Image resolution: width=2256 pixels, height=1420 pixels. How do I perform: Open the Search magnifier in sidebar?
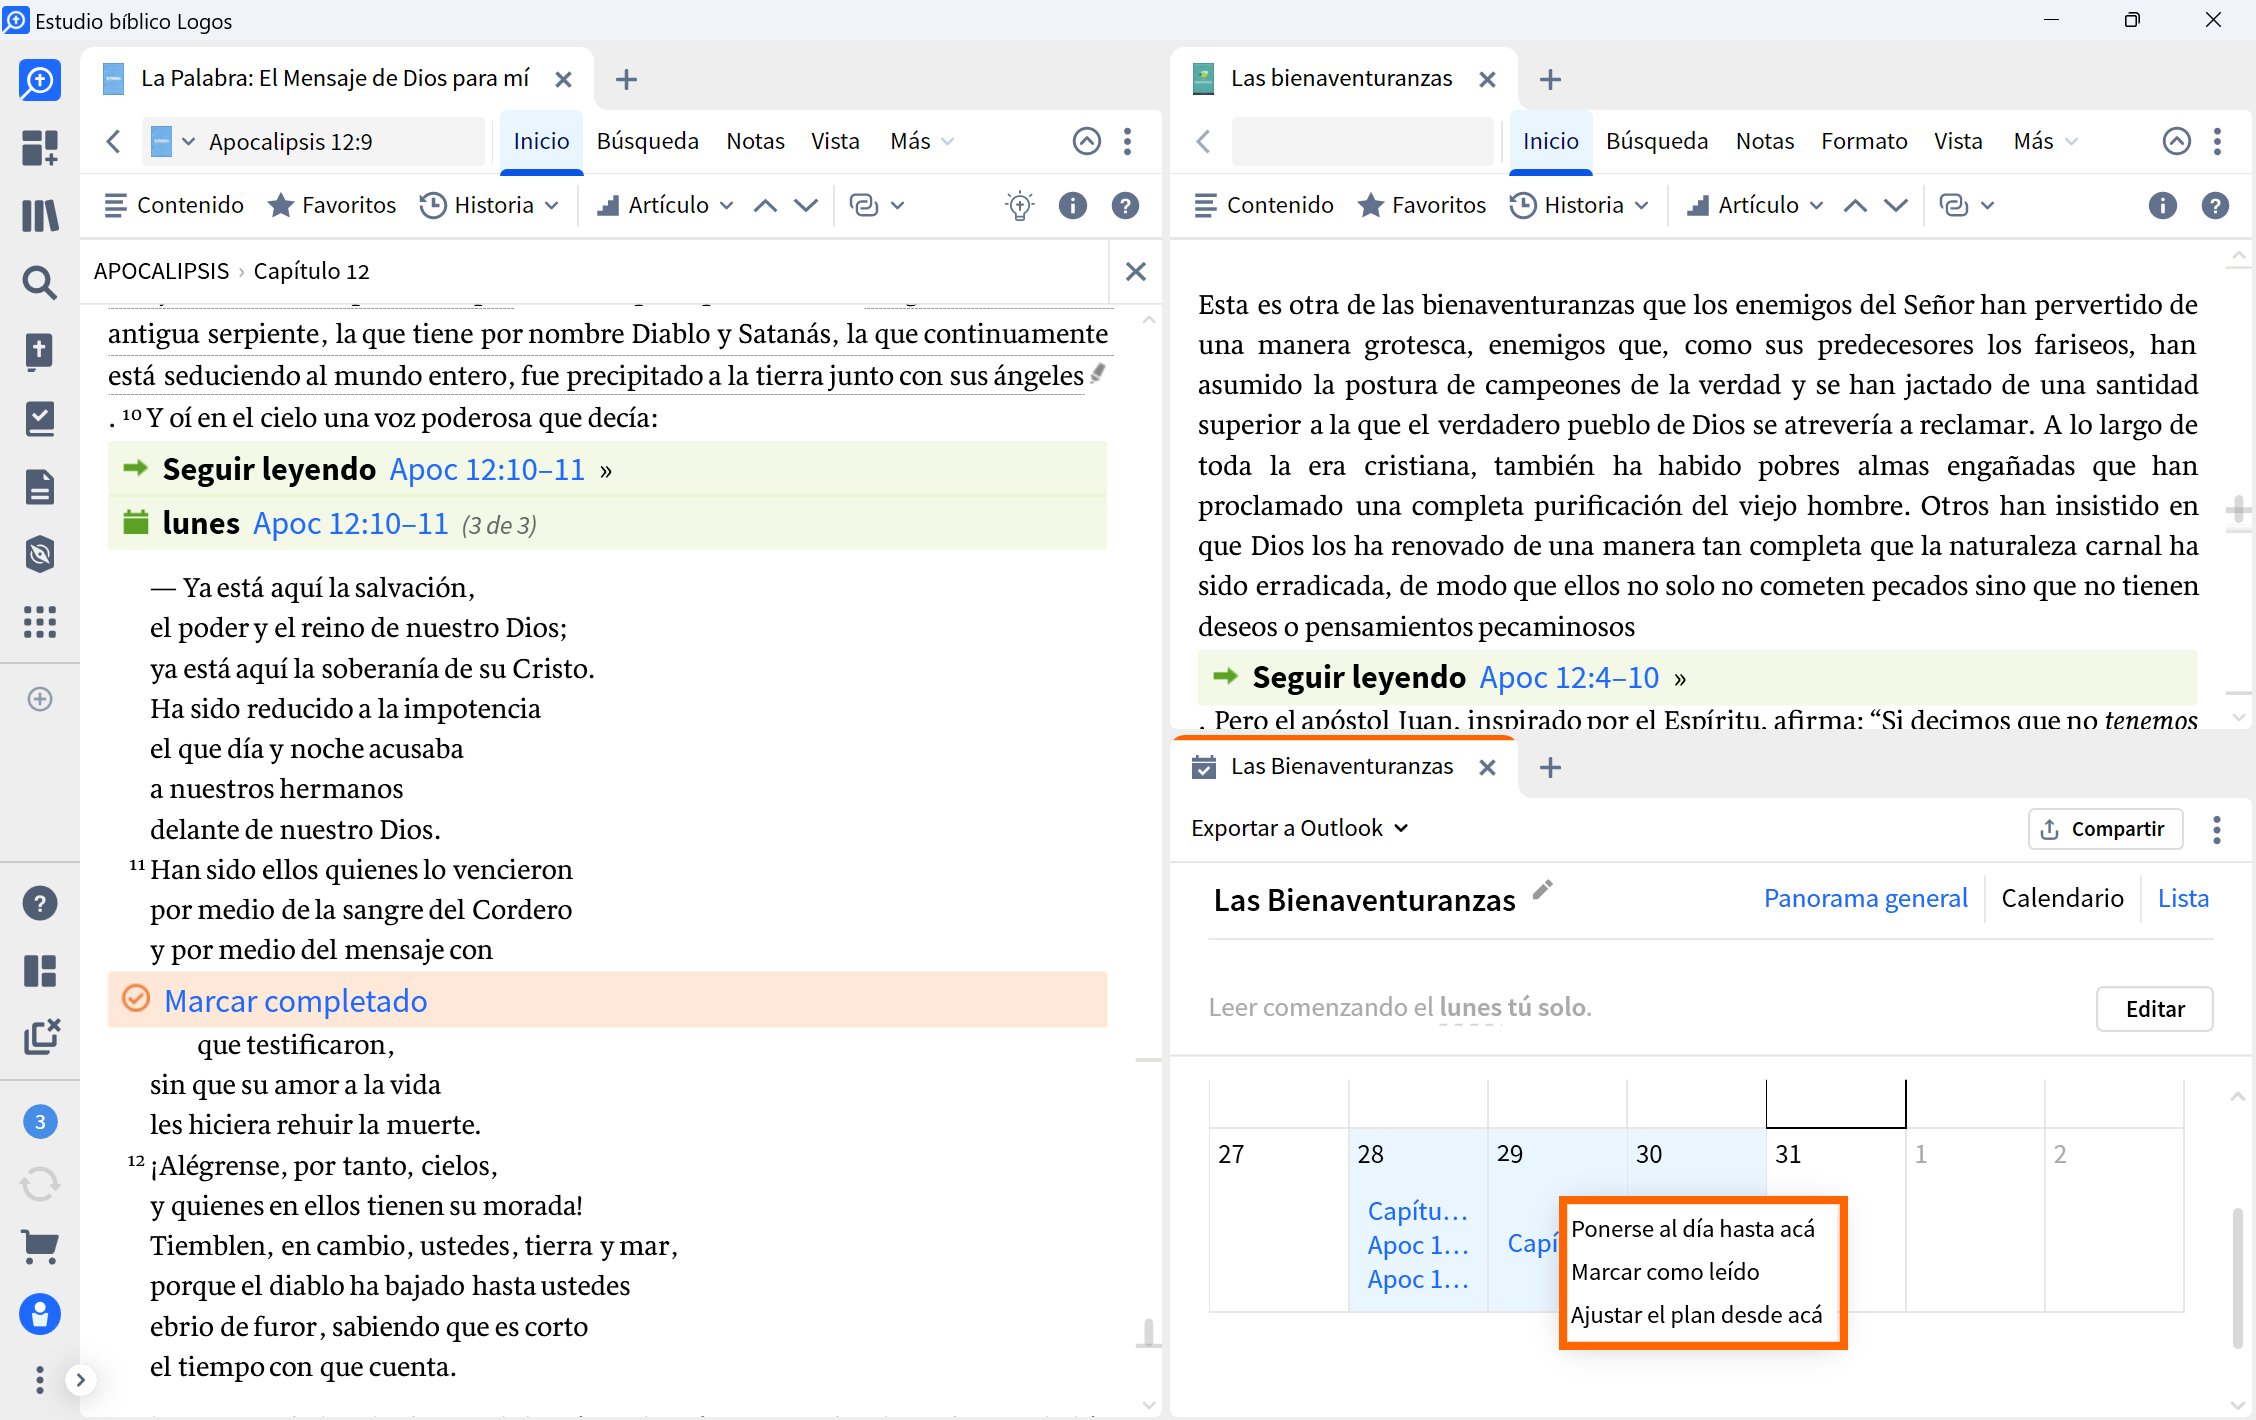coord(40,283)
